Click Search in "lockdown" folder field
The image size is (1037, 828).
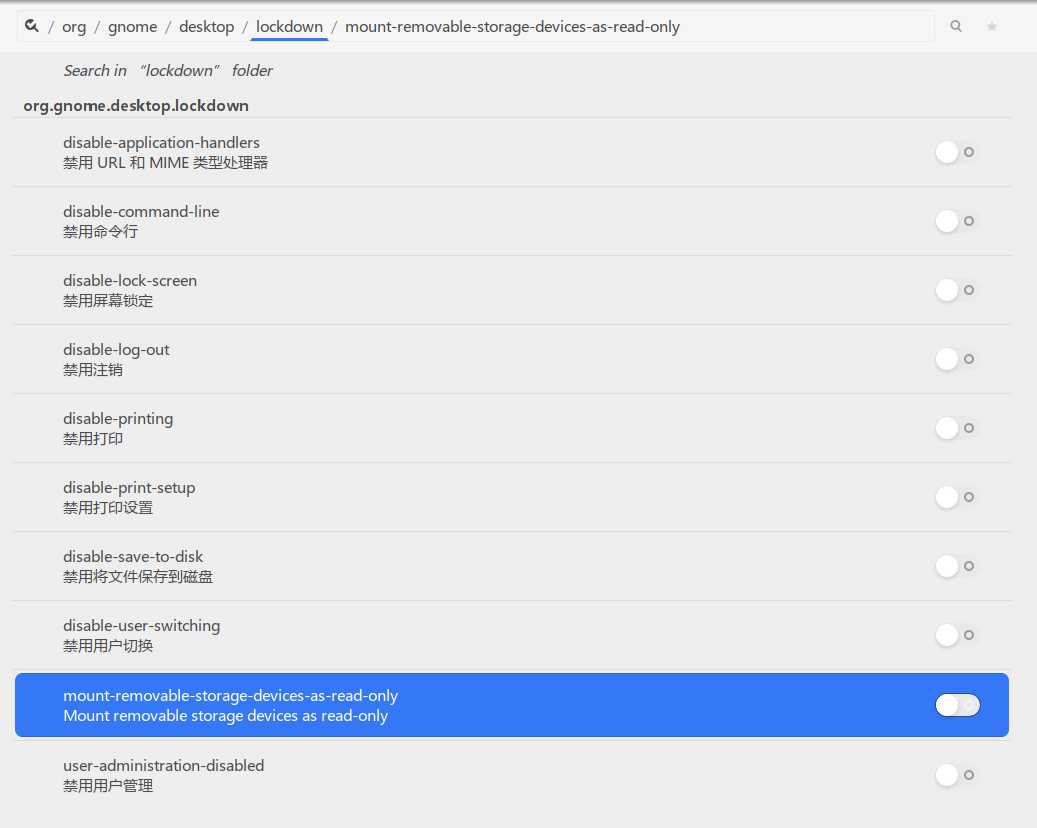coord(168,71)
